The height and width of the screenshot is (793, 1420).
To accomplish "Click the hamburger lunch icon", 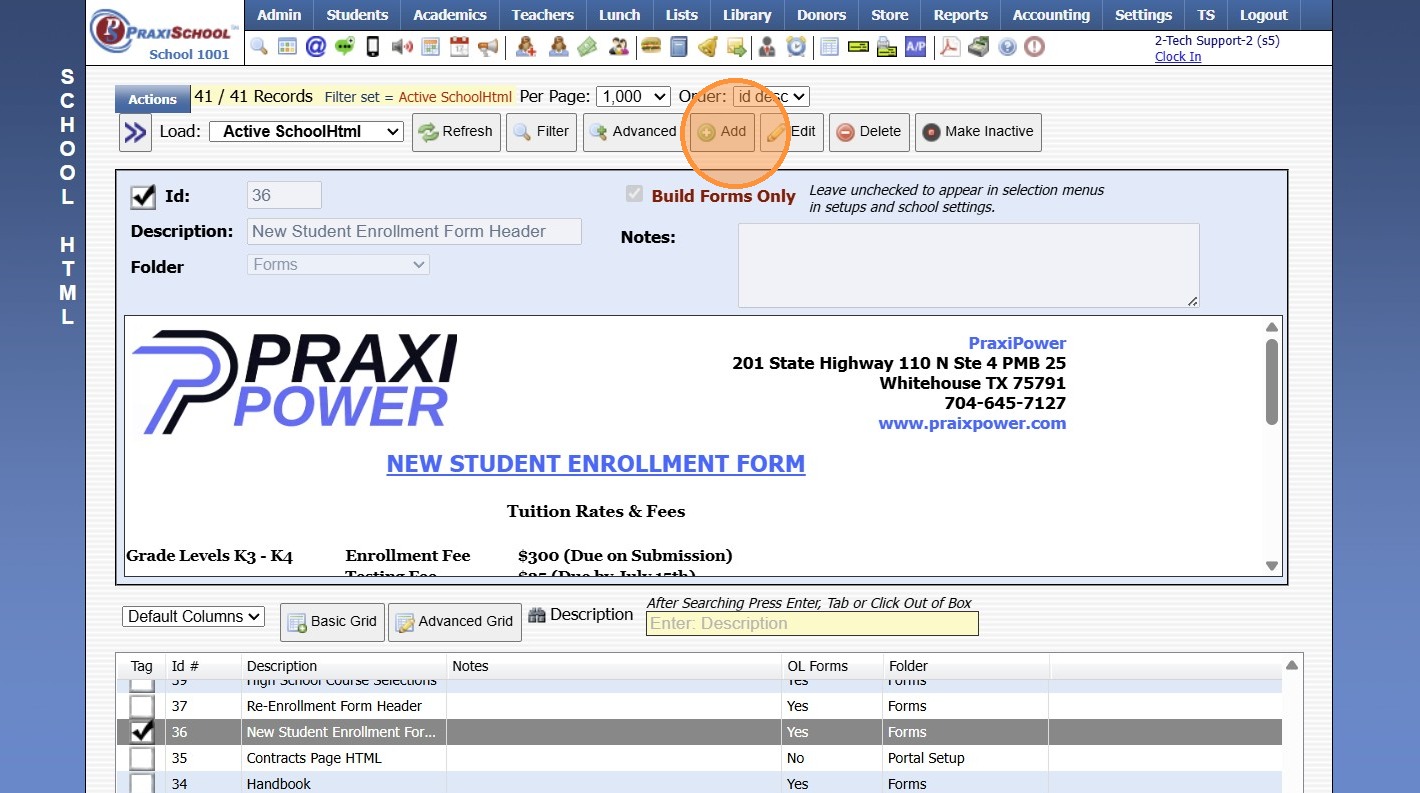I will [x=651, y=46].
